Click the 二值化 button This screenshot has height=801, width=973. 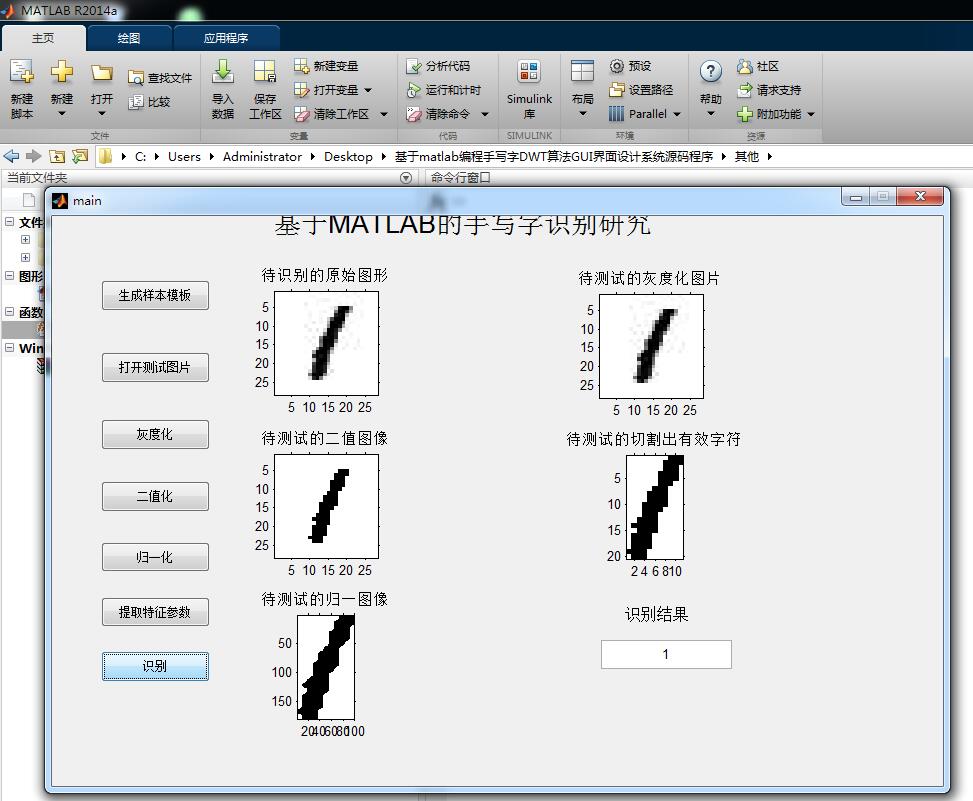point(155,496)
